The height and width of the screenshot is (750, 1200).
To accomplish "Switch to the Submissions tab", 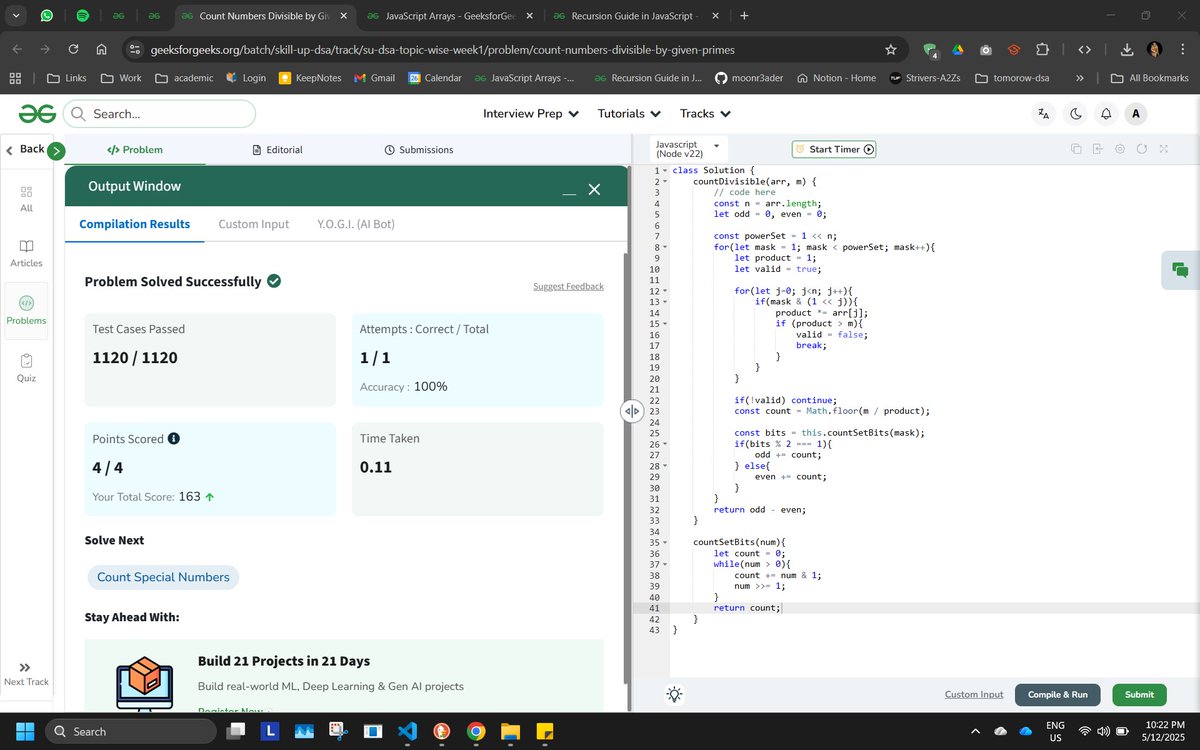I will click(x=419, y=150).
